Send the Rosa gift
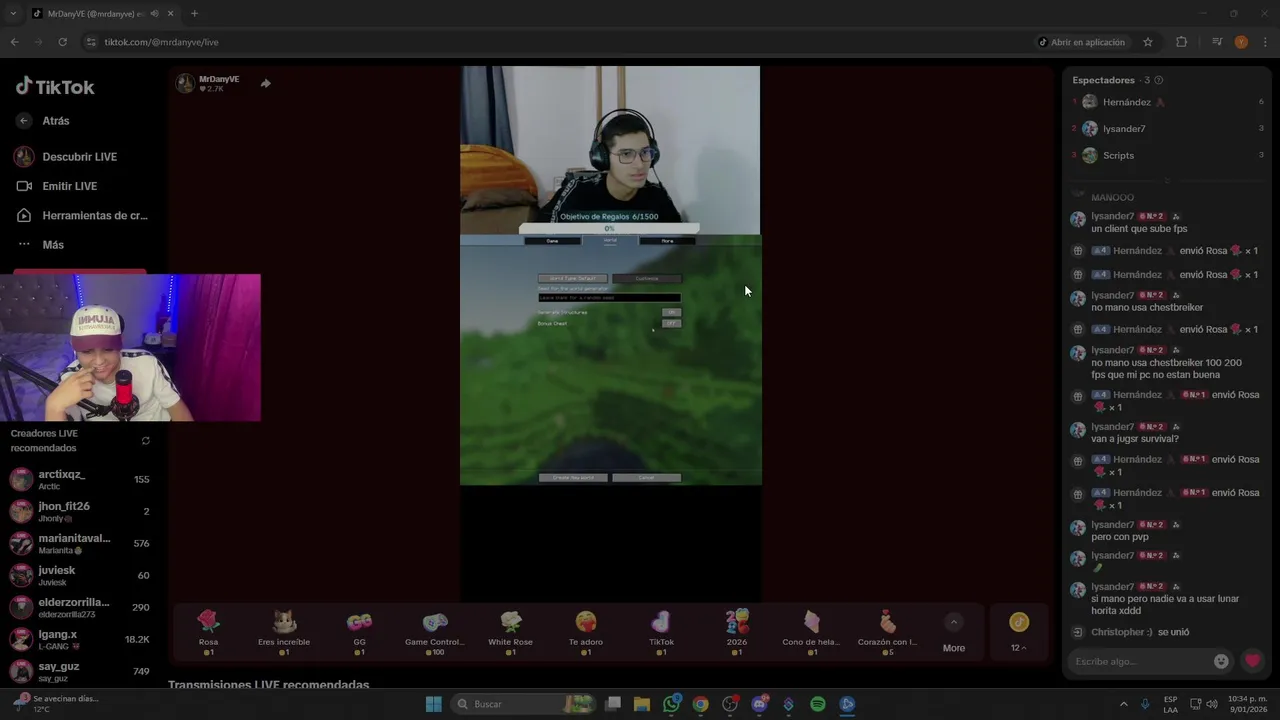Viewport: 1280px width, 720px height. click(x=208, y=632)
